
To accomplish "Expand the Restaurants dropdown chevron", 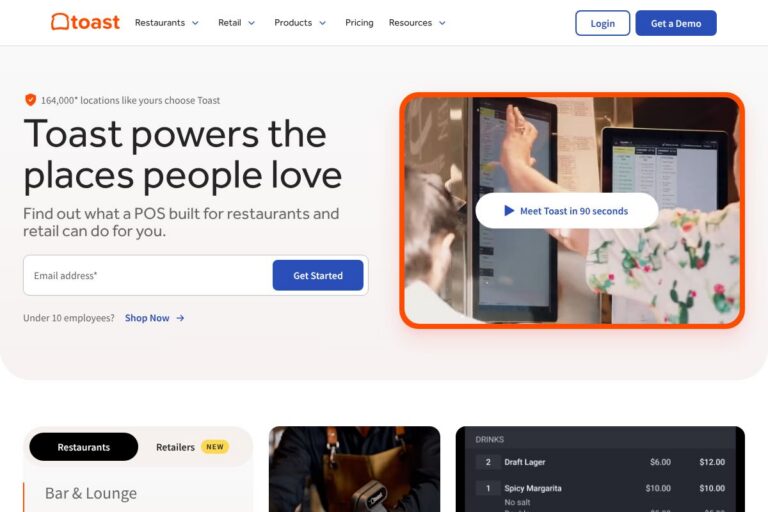I will (195, 23).
